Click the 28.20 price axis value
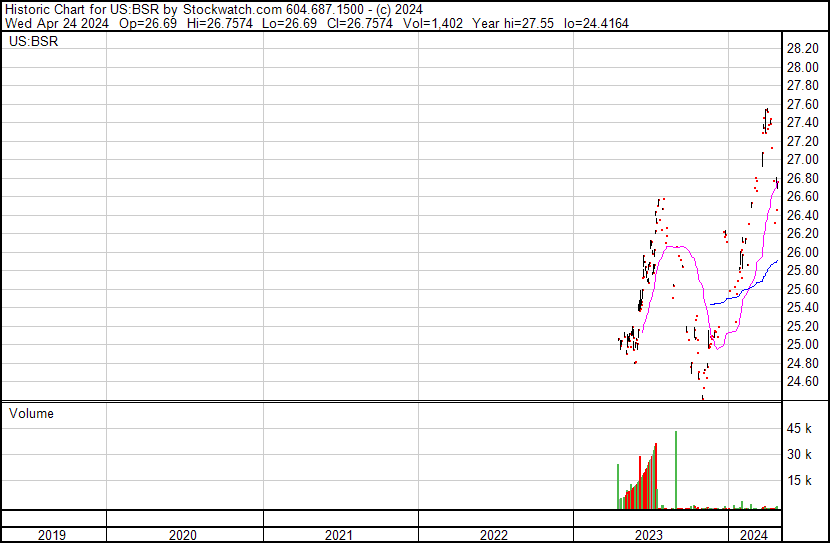The width and height of the screenshot is (830, 543). 802,49
